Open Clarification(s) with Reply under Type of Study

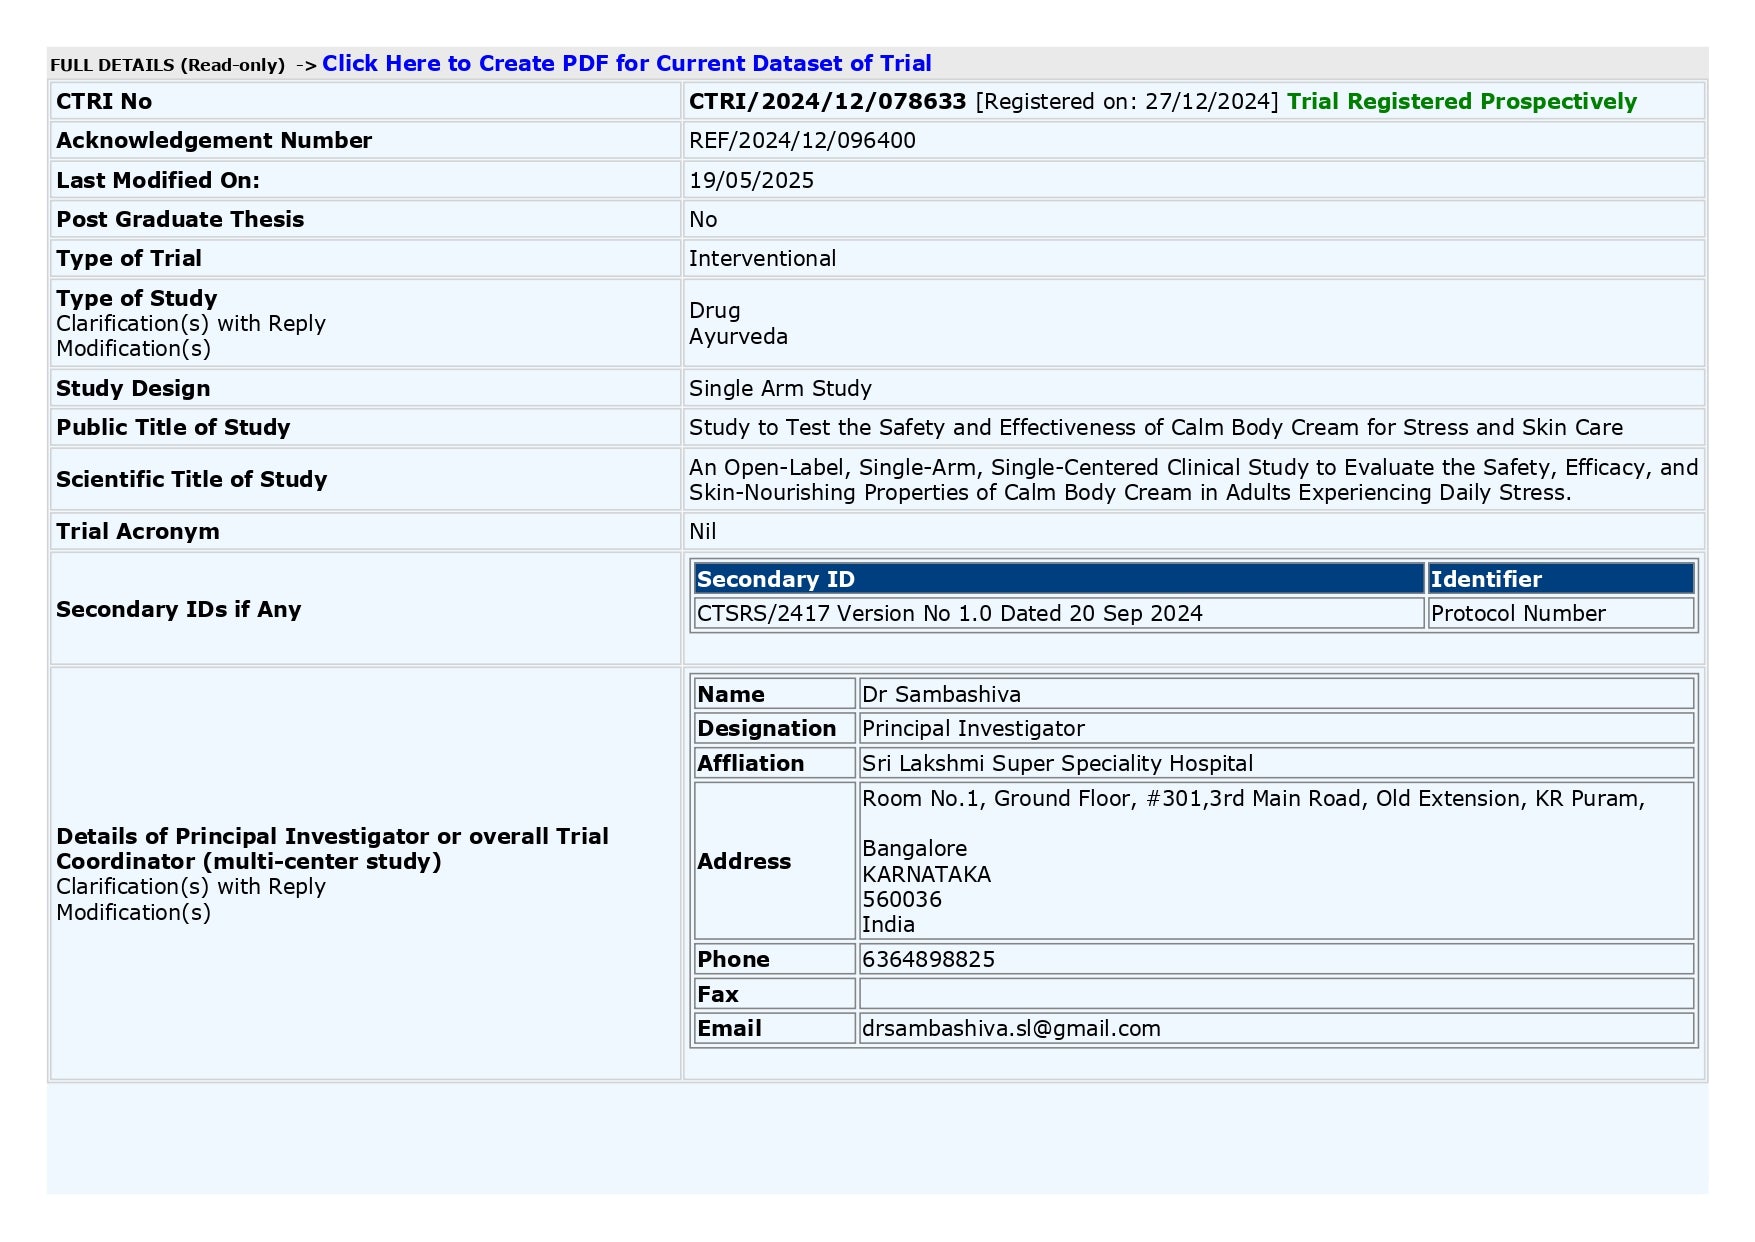coord(191,324)
